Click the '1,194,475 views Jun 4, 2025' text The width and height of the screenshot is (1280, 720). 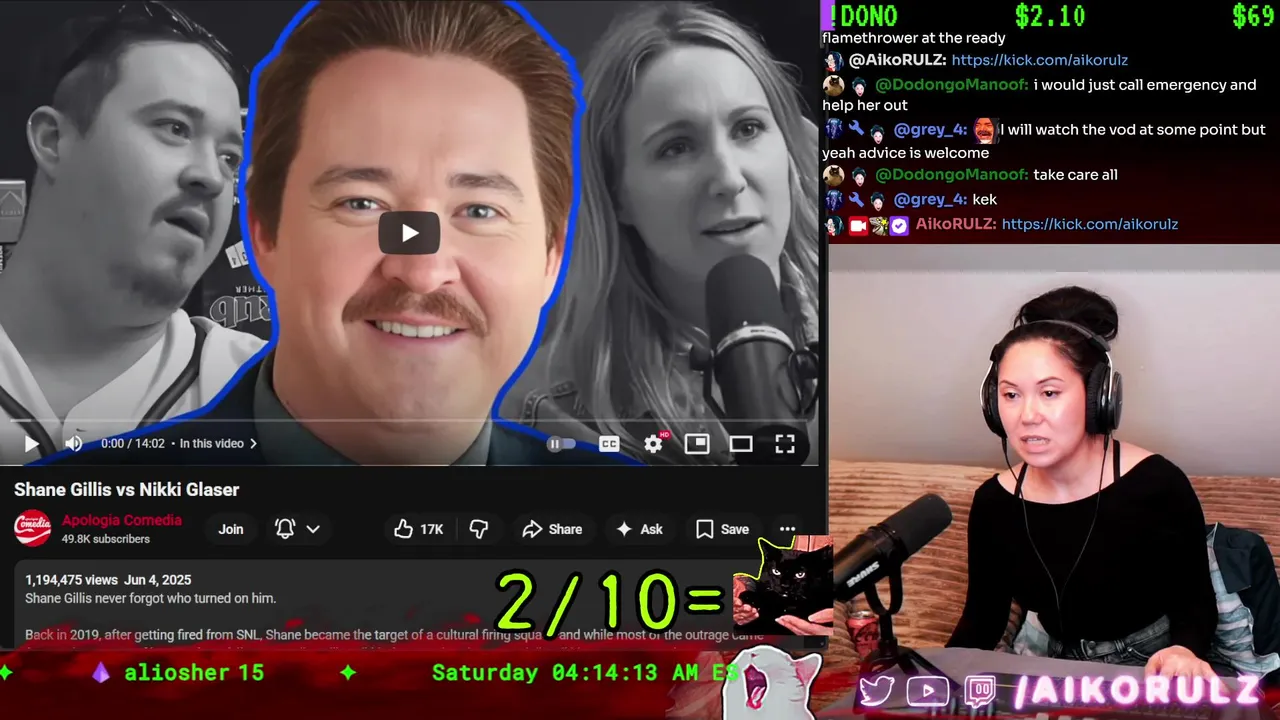pyautogui.click(x=108, y=580)
